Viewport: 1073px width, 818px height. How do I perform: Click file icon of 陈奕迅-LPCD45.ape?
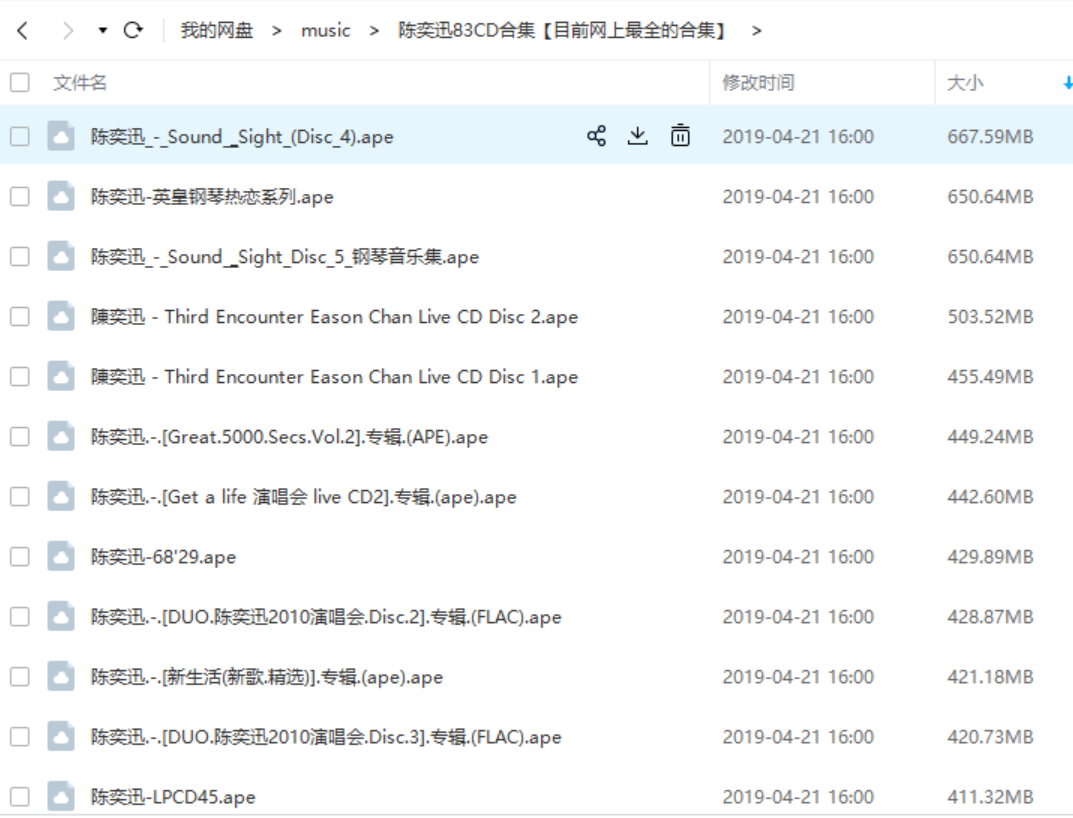pyautogui.click(x=61, y=795)
